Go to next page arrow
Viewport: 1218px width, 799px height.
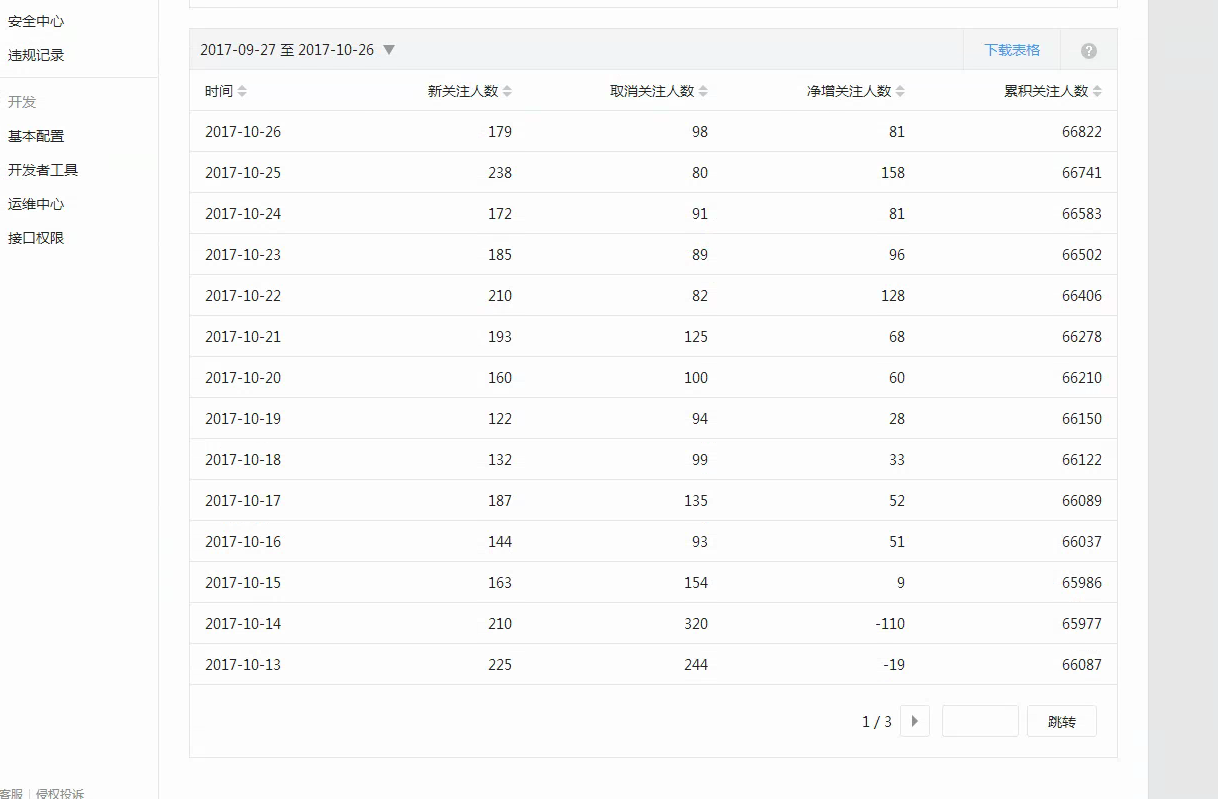[x=914, y=721]
